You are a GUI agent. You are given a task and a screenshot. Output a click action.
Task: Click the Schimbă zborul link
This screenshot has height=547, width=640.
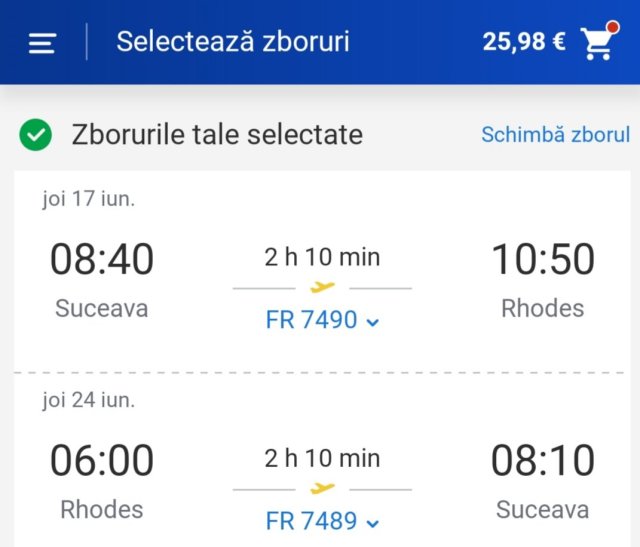point(555,134)
